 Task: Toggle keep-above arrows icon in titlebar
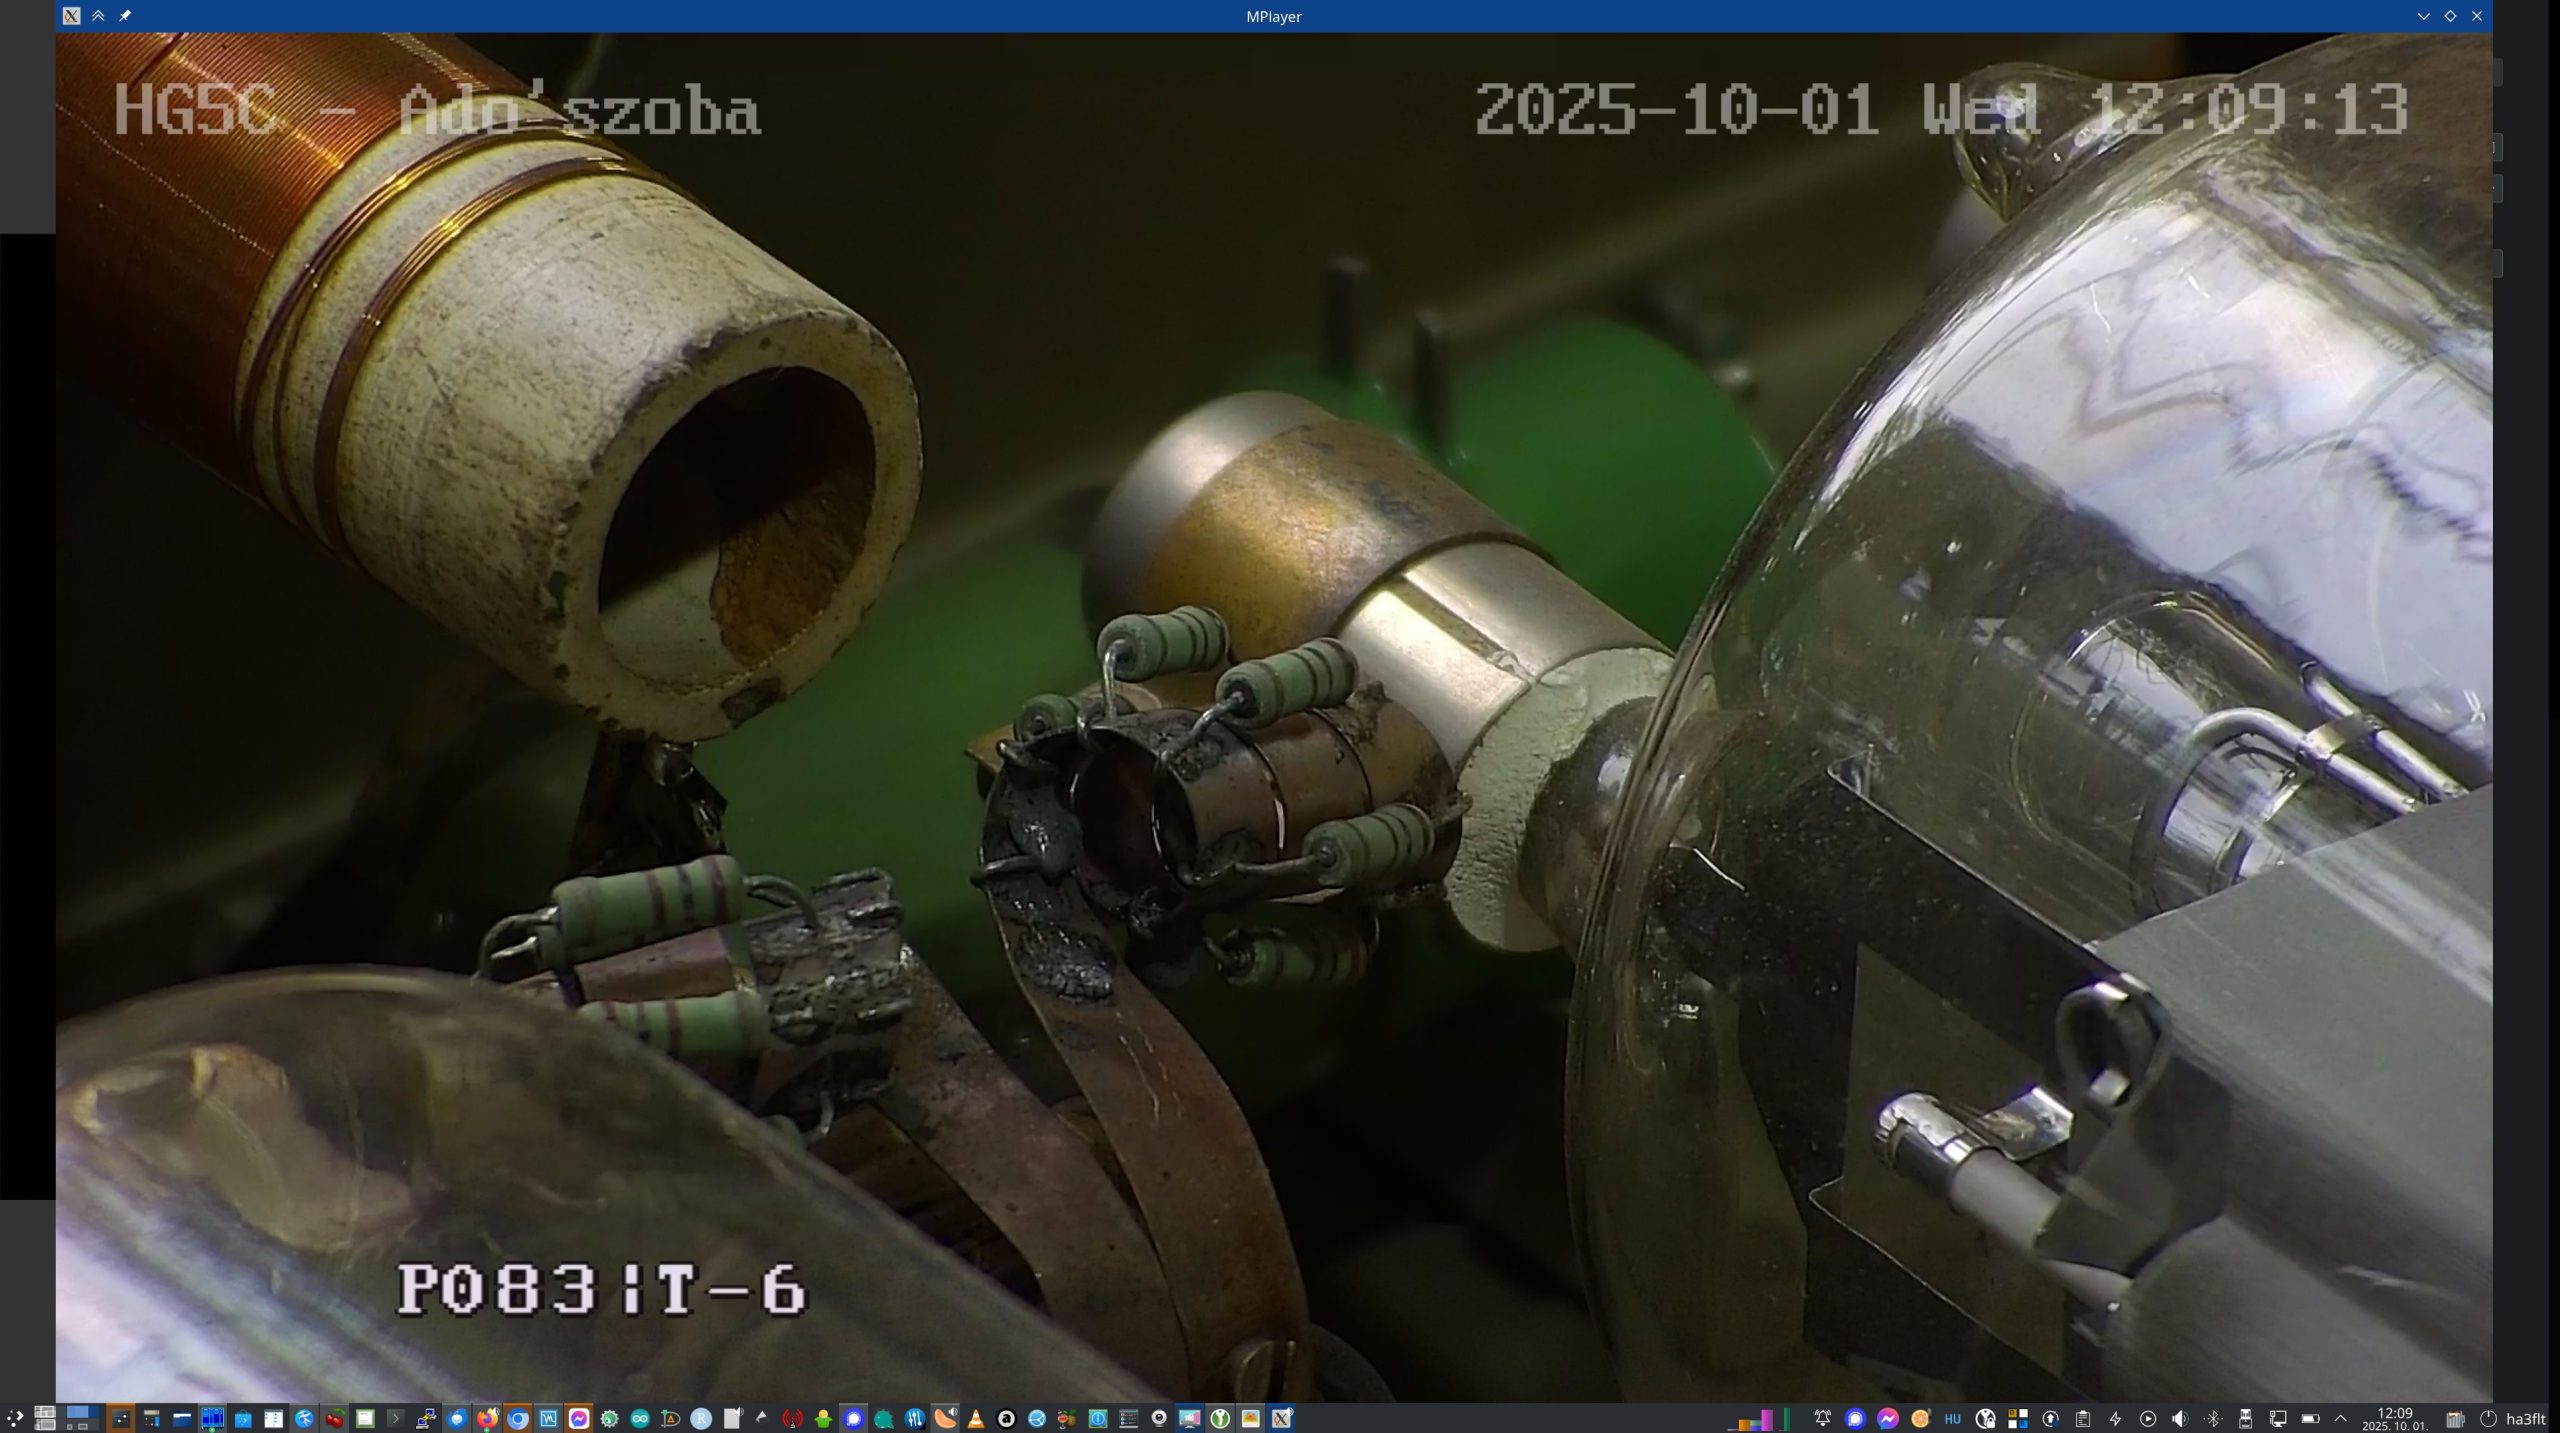98,16
